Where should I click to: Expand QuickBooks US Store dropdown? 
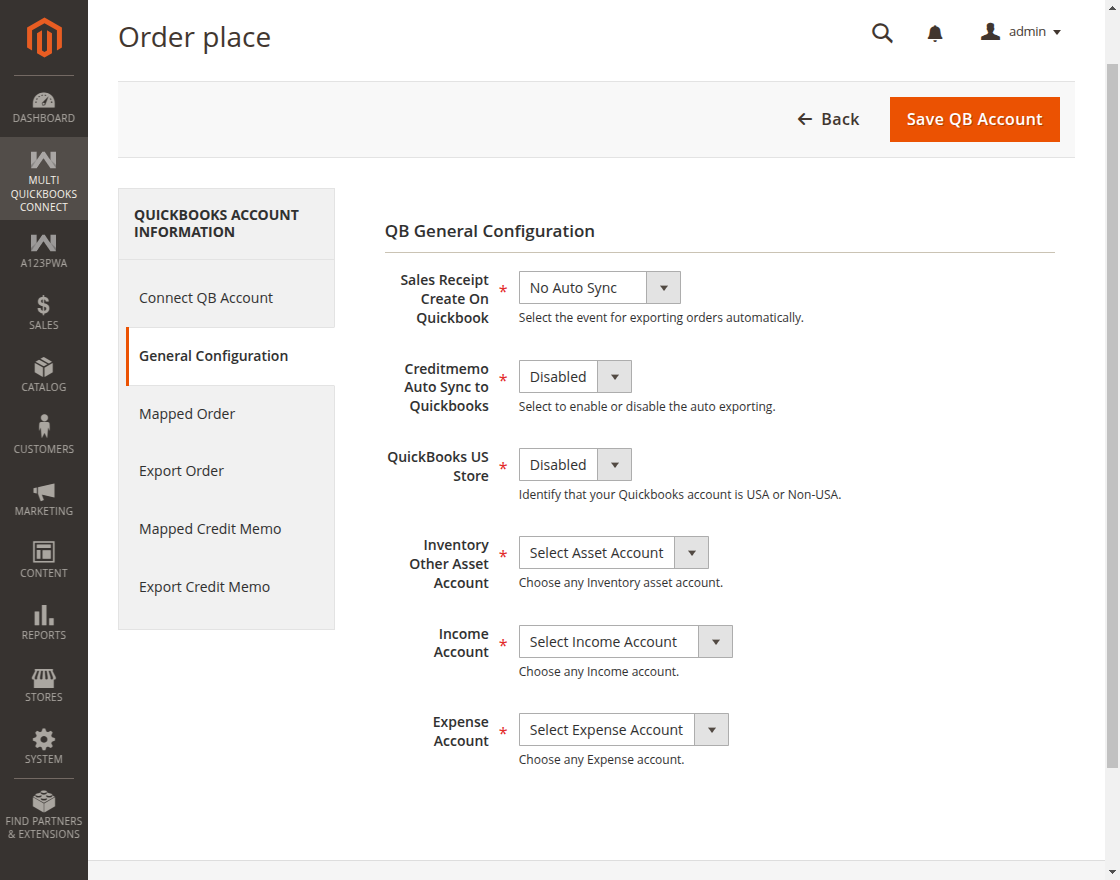pyautogui.click(x=575, y=465)
